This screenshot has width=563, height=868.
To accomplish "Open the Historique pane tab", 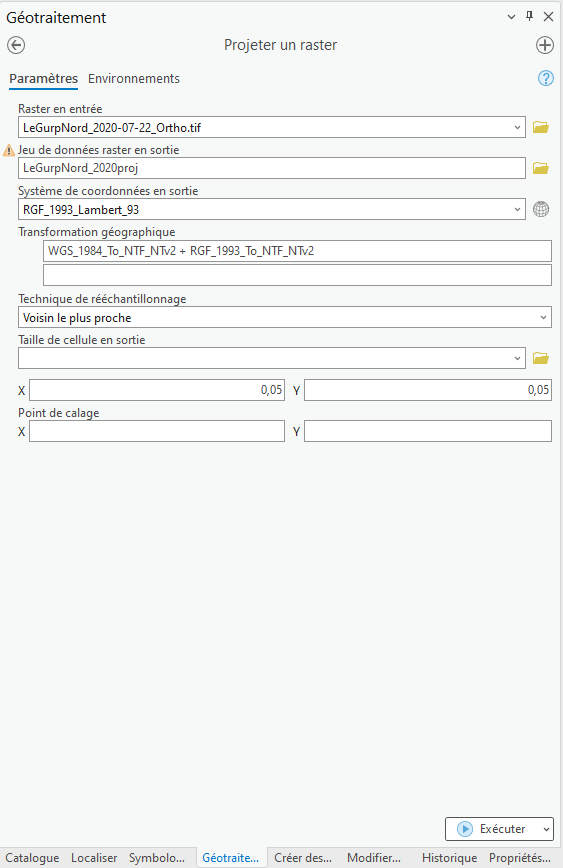I will 449,857.
